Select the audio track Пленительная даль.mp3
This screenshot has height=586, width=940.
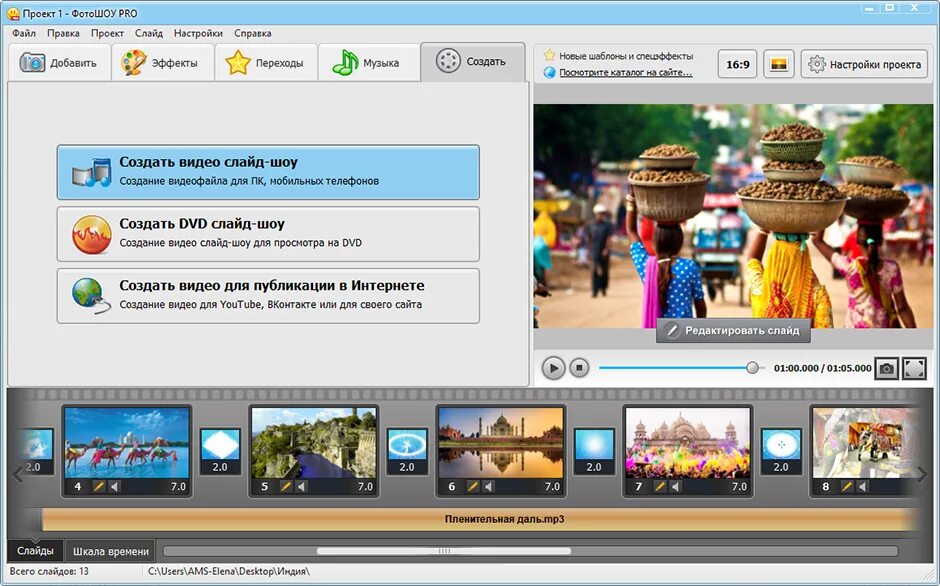480,519
